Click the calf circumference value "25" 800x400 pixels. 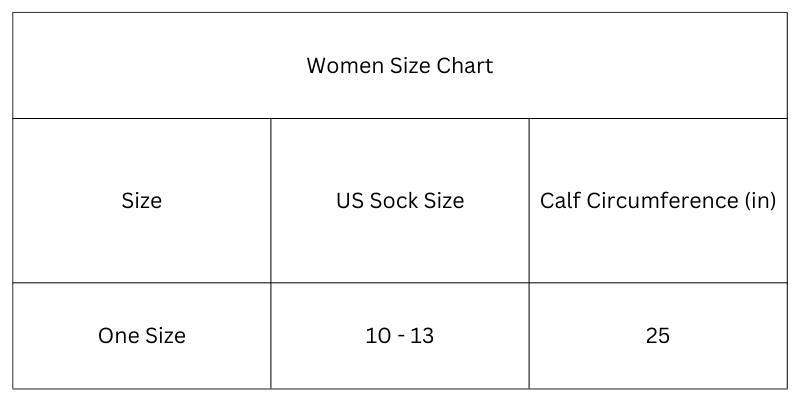pos(658,336)
